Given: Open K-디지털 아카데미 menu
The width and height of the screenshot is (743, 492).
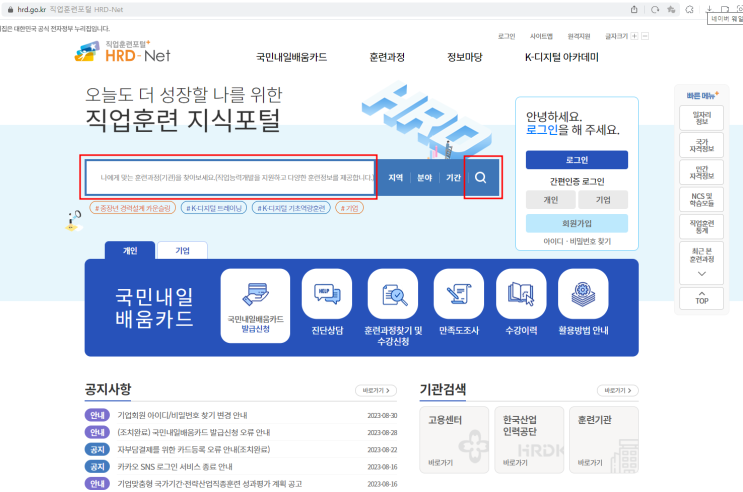Looking at the screenshot, I should 562,57.
